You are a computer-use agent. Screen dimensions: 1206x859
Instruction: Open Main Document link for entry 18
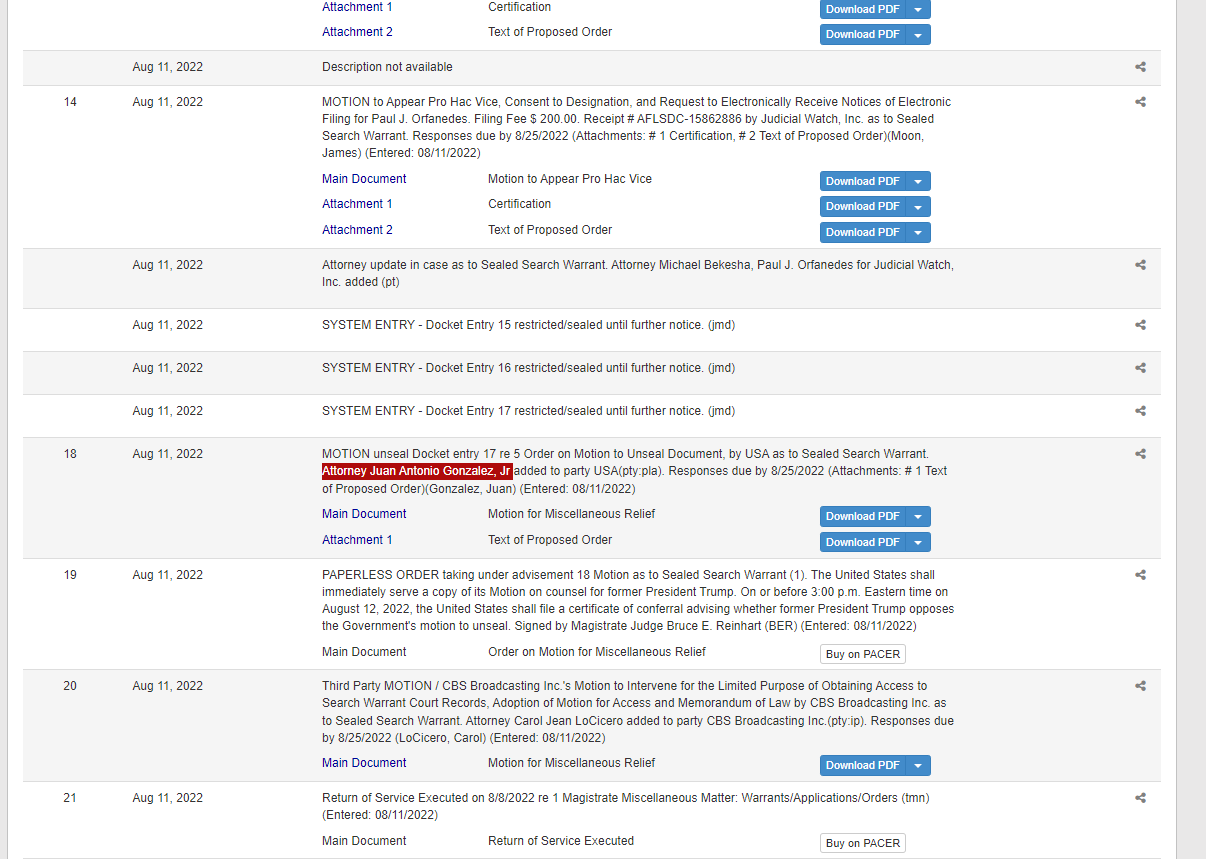pos(364,514)
